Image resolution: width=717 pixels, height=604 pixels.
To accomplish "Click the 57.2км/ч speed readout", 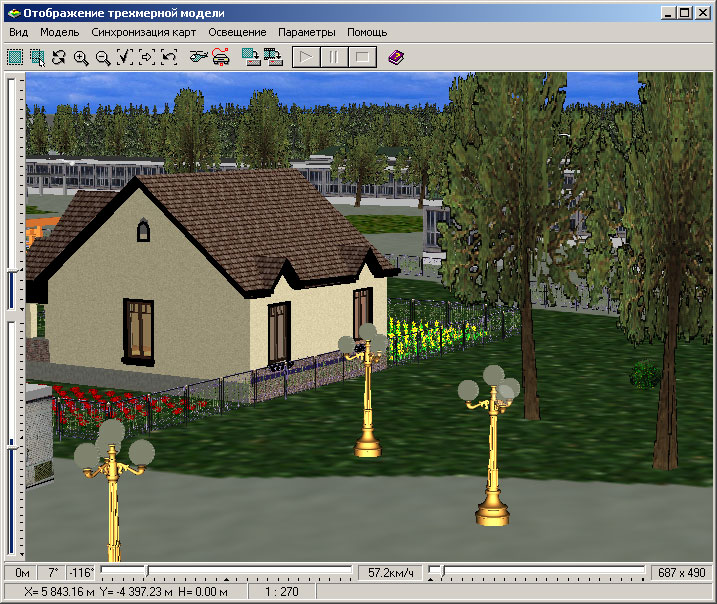I will point(391,572).
